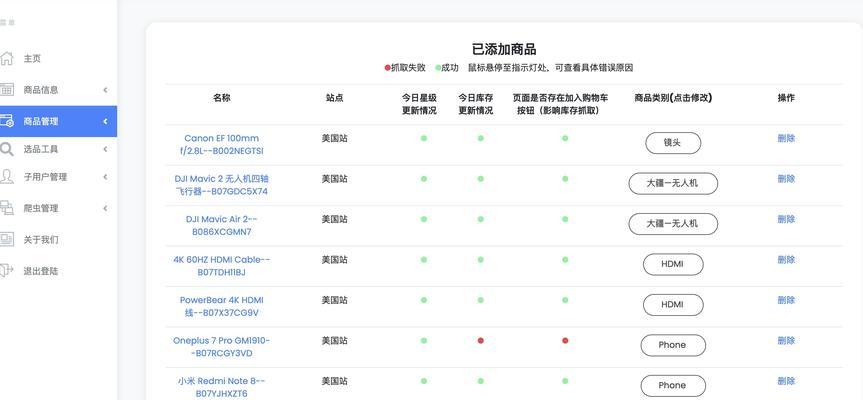
Task: Click 退出登陆 to log out
Action: coord(41,271)
